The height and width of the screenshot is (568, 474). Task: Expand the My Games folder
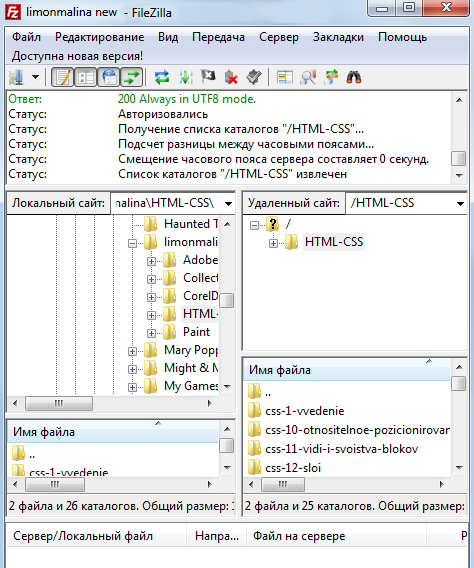[x=133, y=387]
